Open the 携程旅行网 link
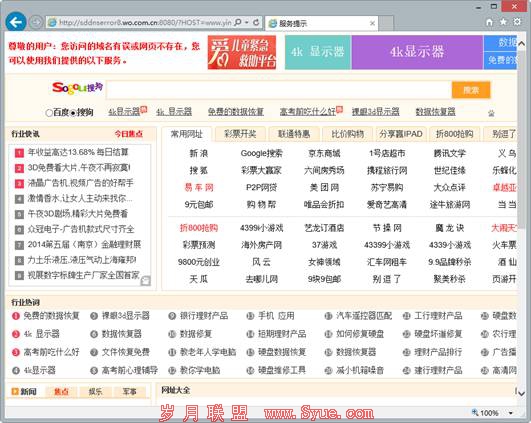Viewport: 531px width, 423px height. pos(387,170)
